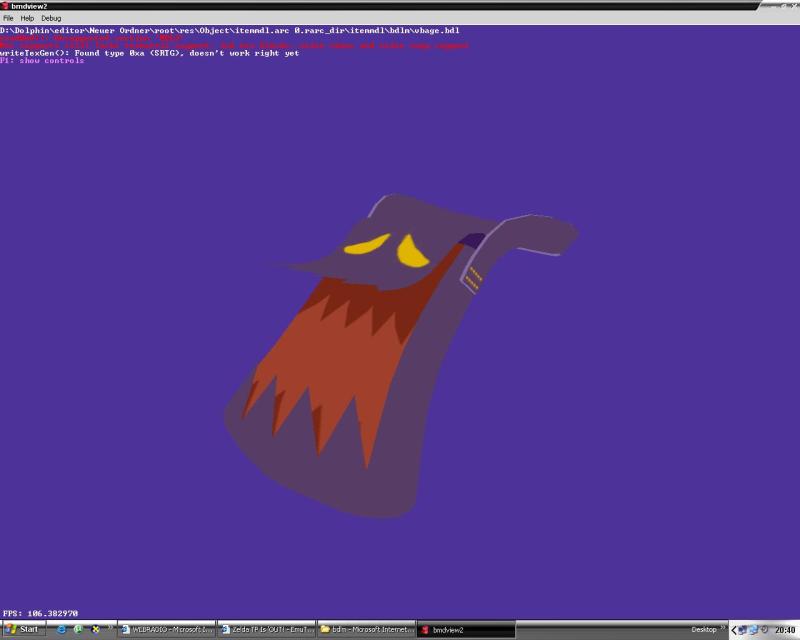Click the first monitor icon in system tray
The image size is (800, 640).
pyautogui.click(x=743, y=630)
